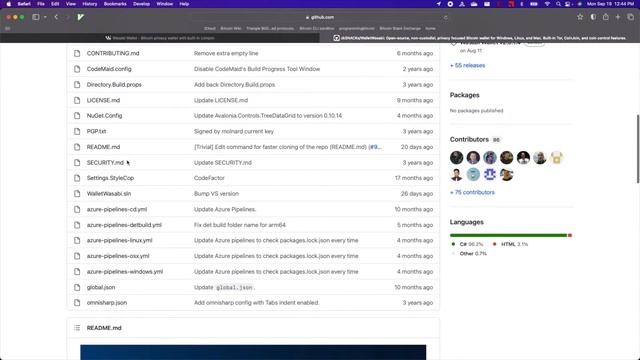Open CodeMaid.config file
Image resolution: width=640 pixels, height=360 pixels.
pyautogui.click(x=109, y=69)
